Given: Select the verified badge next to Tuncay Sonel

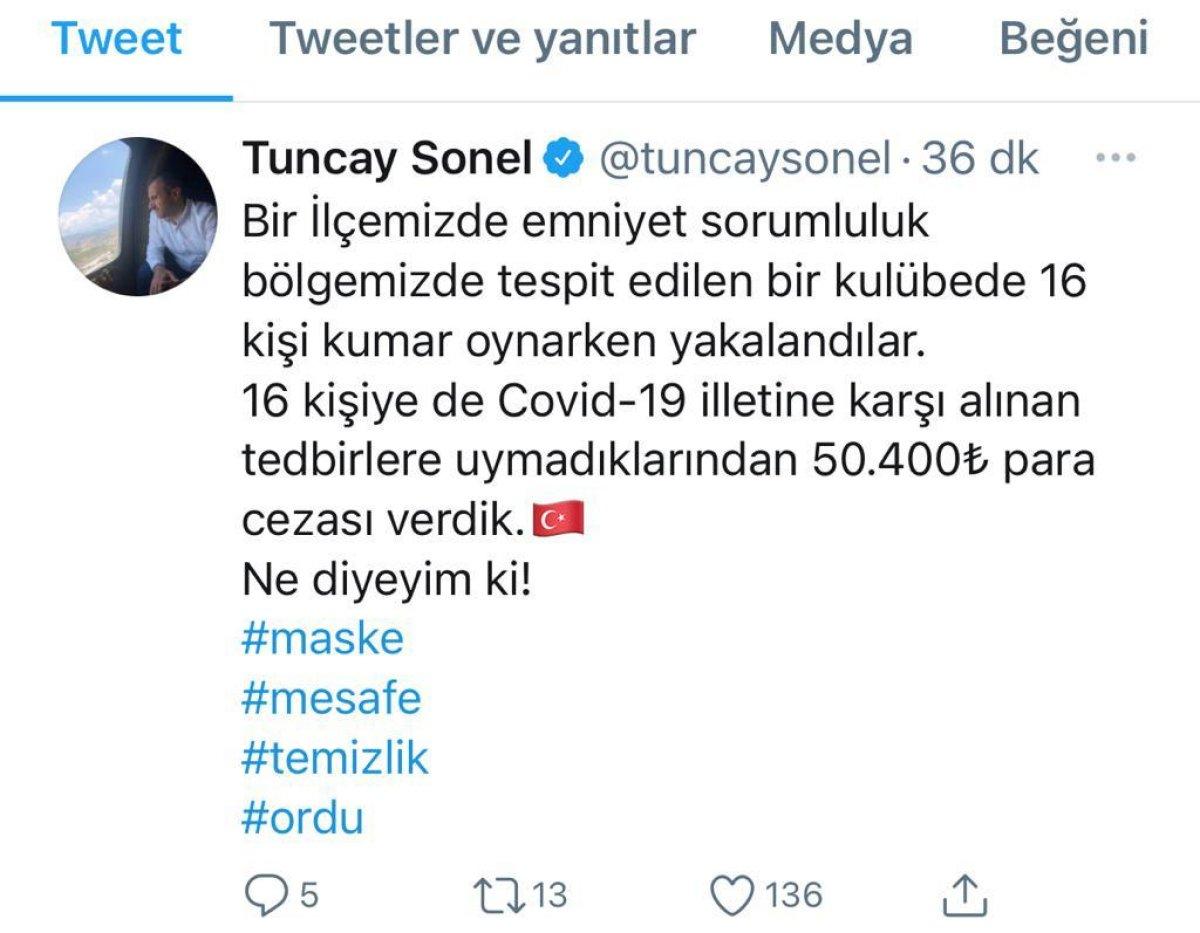Looking at the screenshot, I should pos(561,157).
